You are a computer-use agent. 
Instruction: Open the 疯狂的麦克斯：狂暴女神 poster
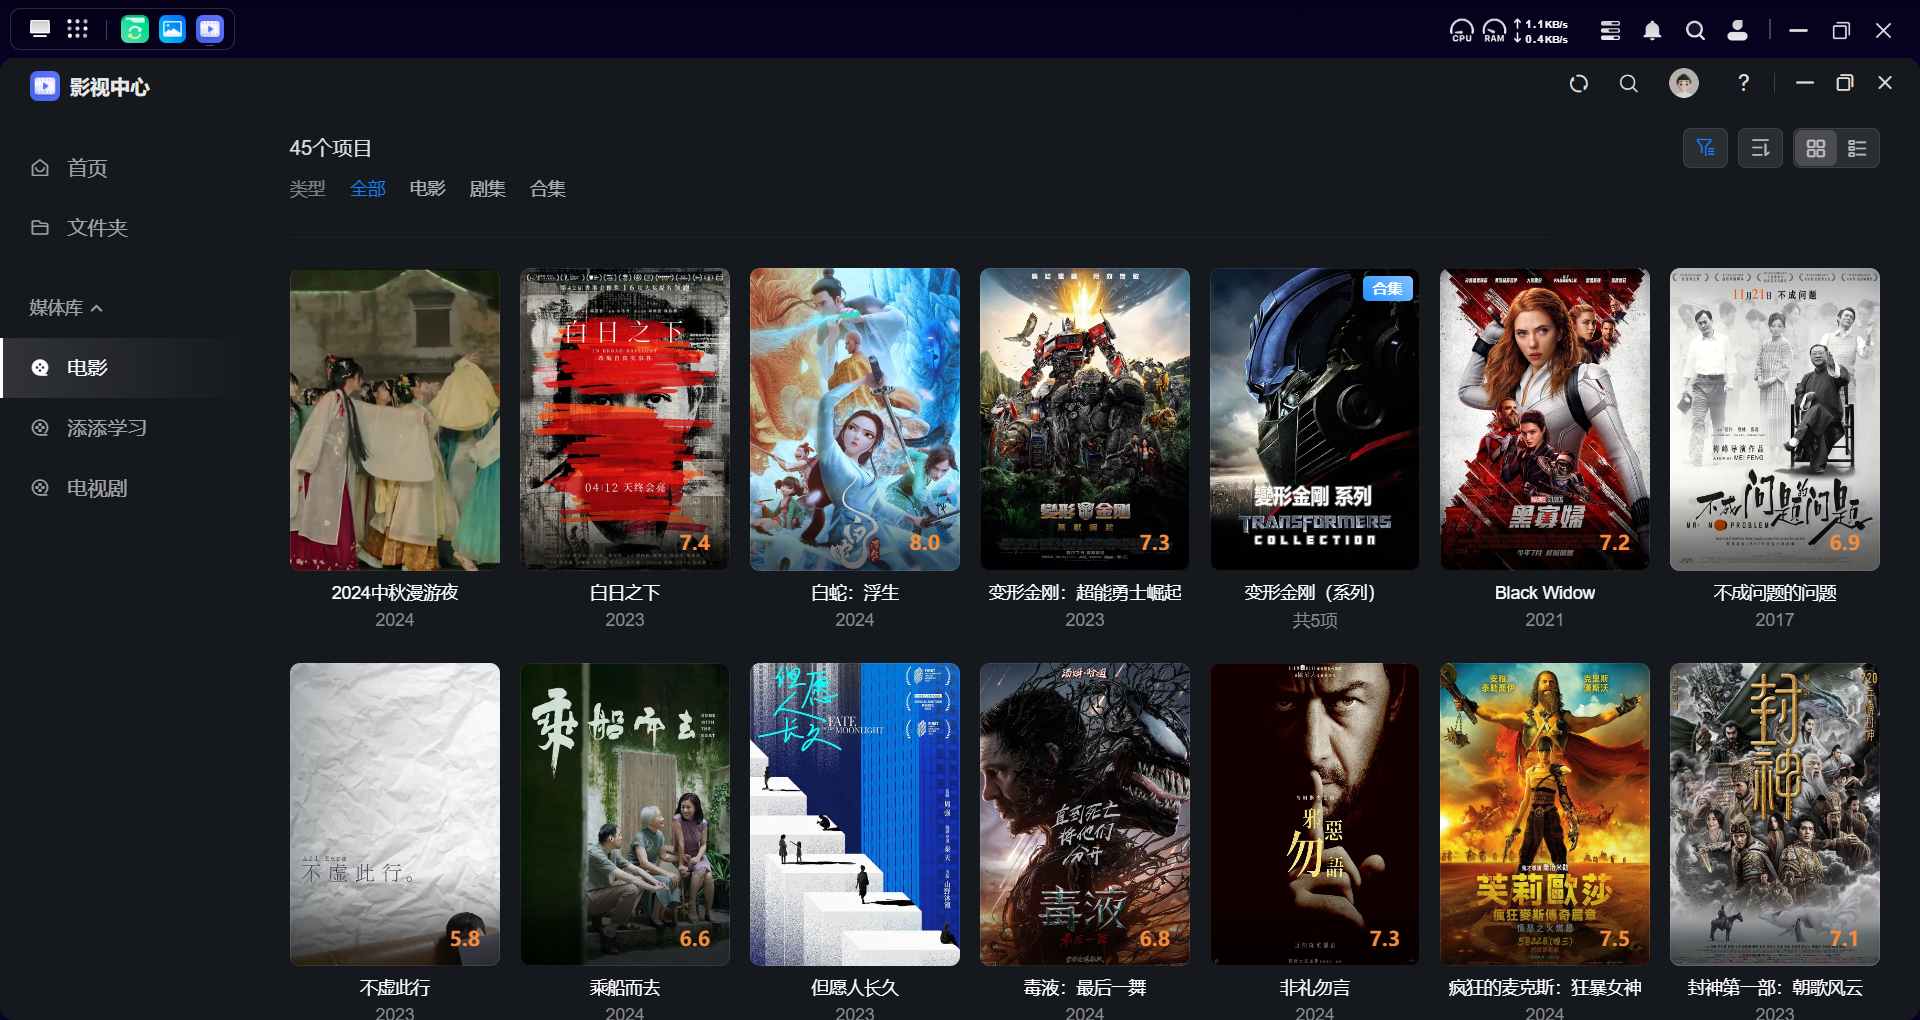[x=1545, y=814]
